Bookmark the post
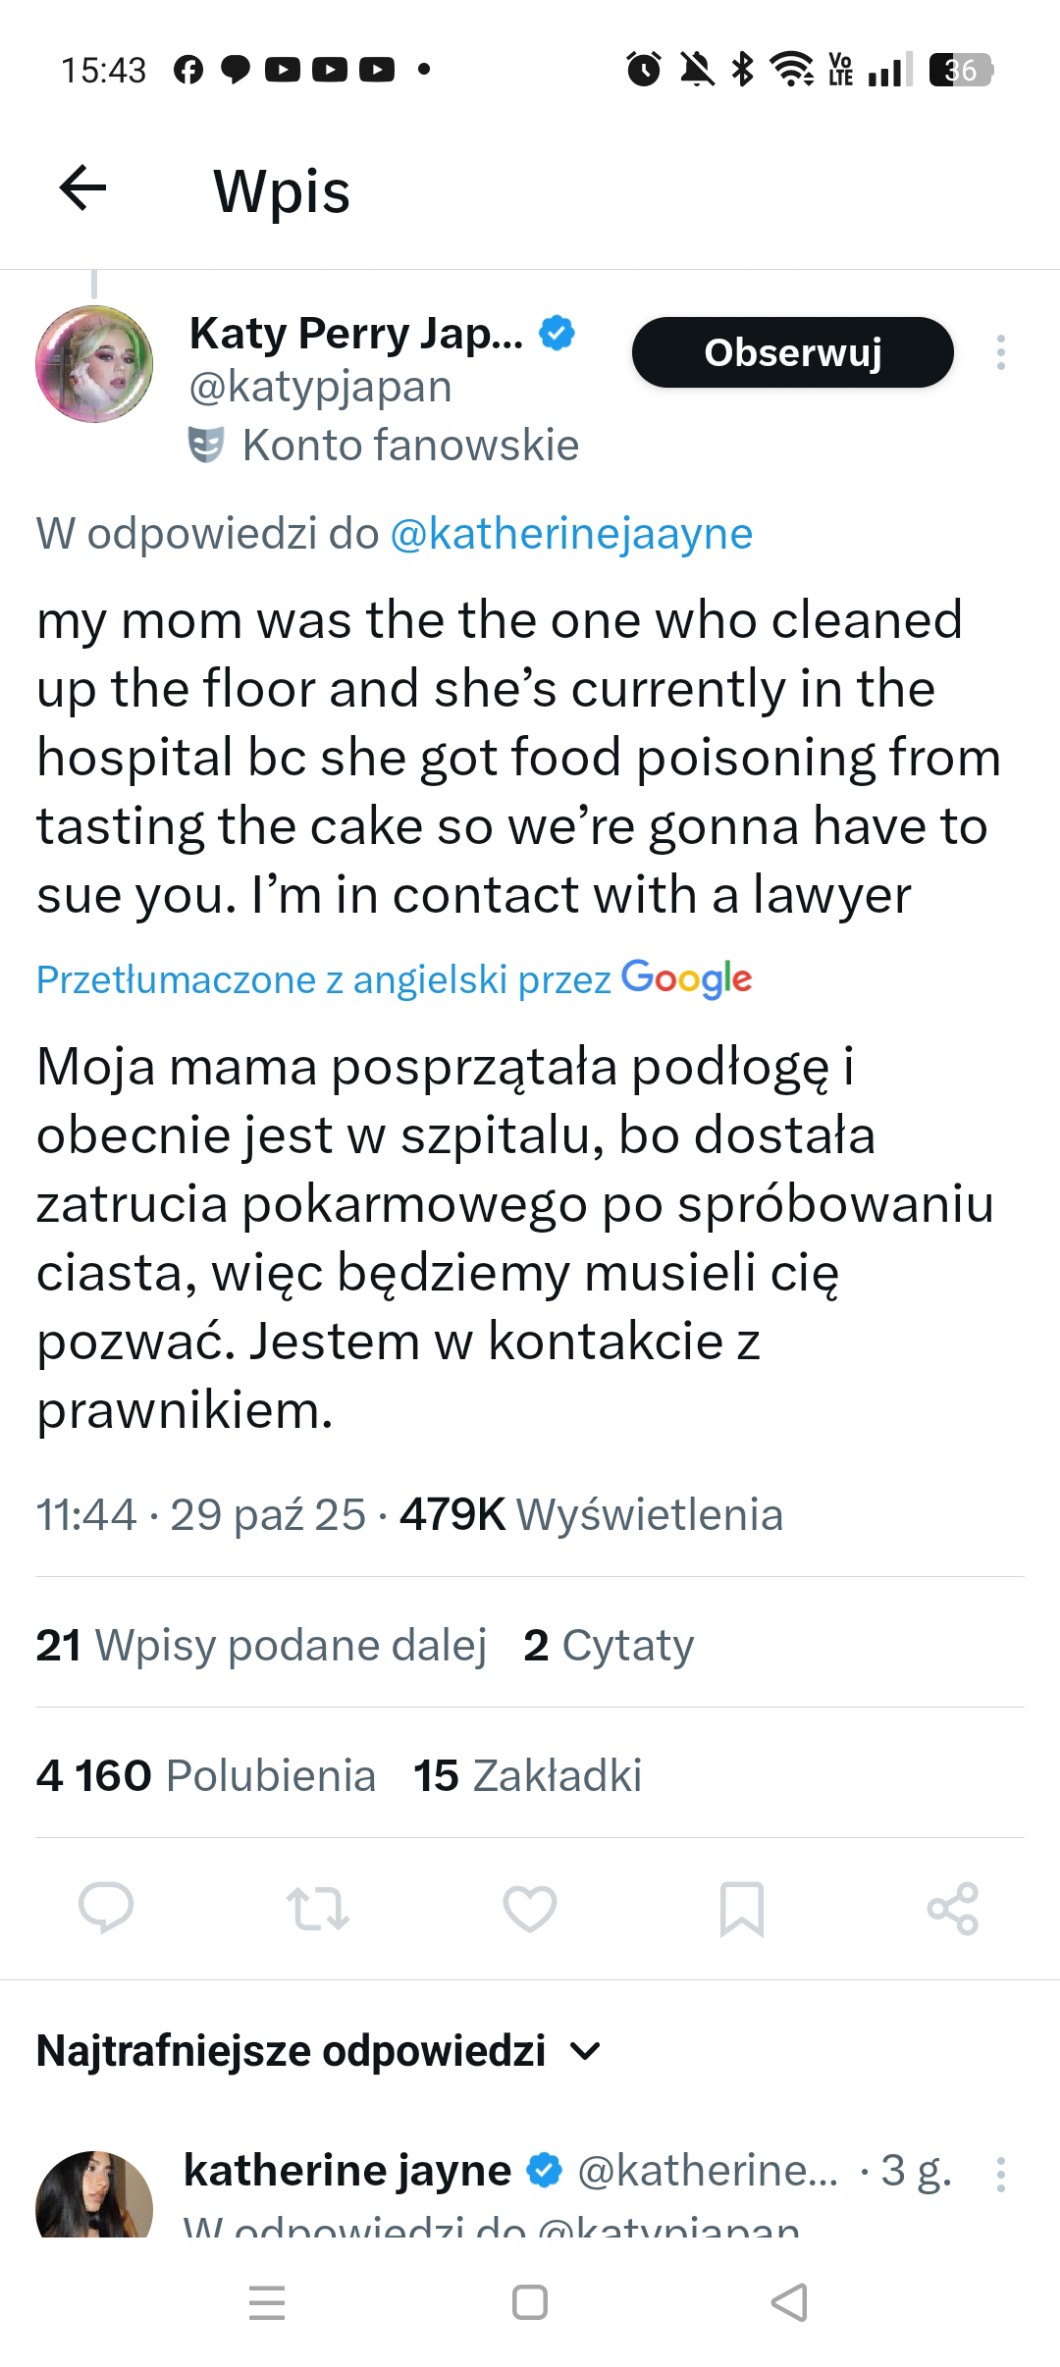The width and height of the screenshot is (1060, 2367). click(x=741, y=1908)
